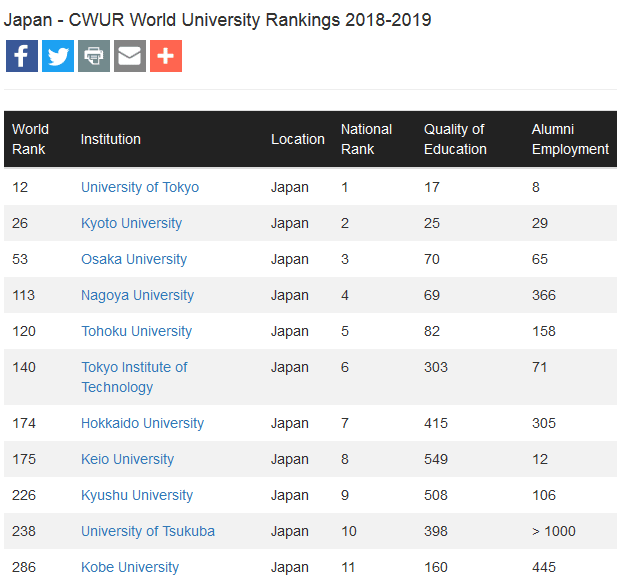Screen dimensions: 617x584
Task: Select alumni employment value 106
Action: tap(544, 495)
